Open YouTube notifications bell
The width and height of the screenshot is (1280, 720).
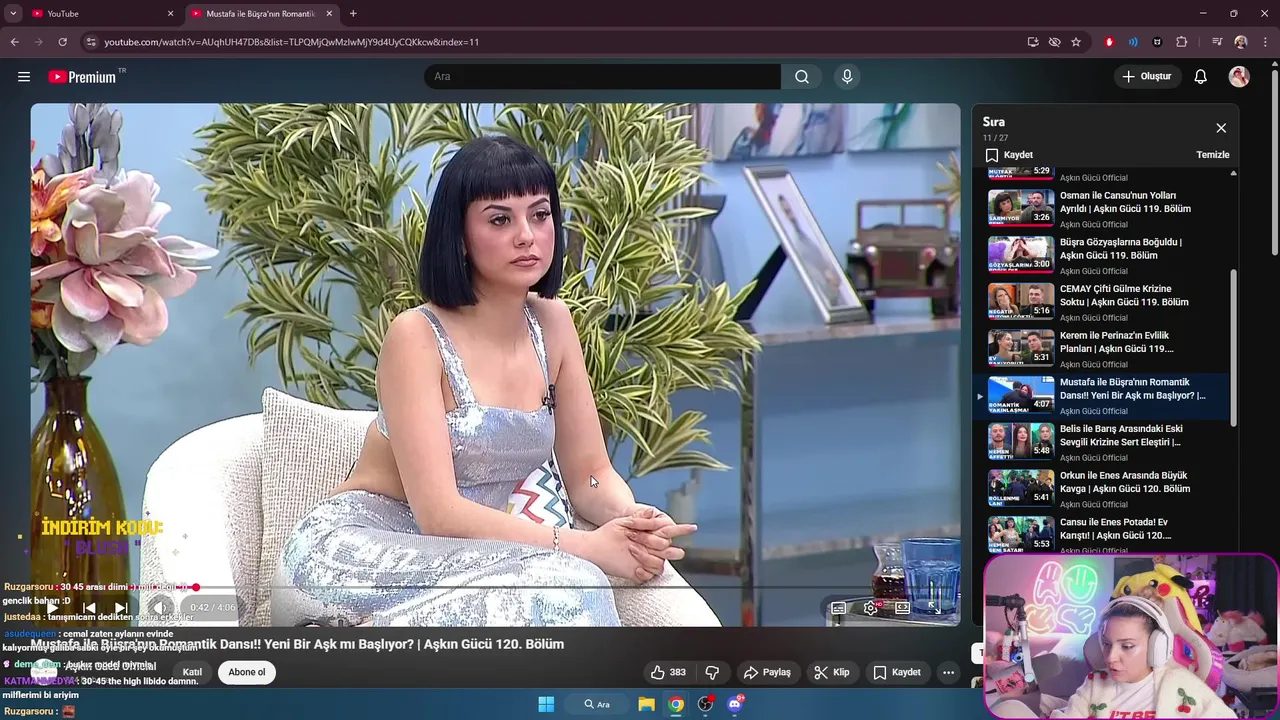point(1201,77)
